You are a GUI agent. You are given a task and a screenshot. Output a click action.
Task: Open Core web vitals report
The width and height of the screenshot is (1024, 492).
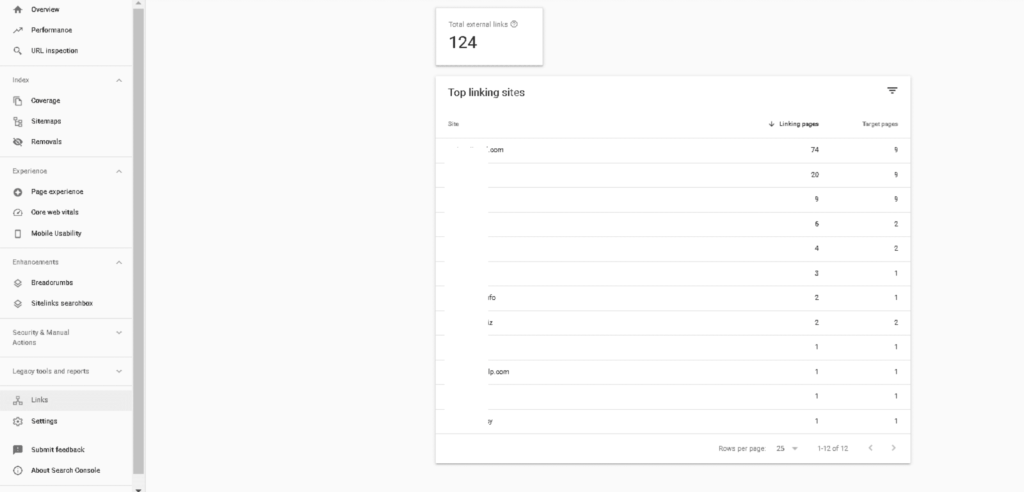pyautogui.click(x=55, y=212)
